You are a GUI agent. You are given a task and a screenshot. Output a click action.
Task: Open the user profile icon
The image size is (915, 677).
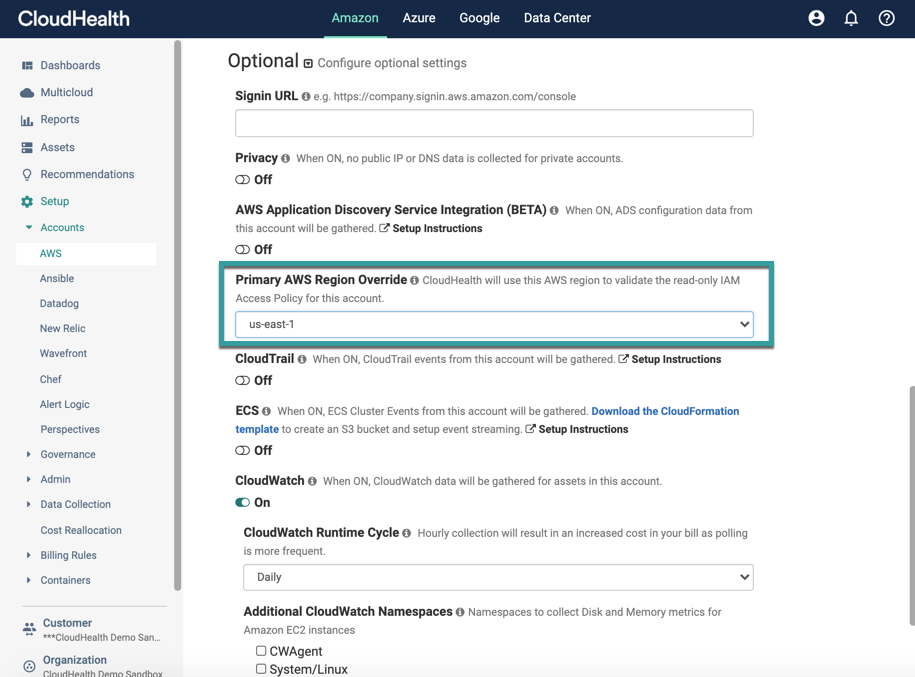coord(816,18)
